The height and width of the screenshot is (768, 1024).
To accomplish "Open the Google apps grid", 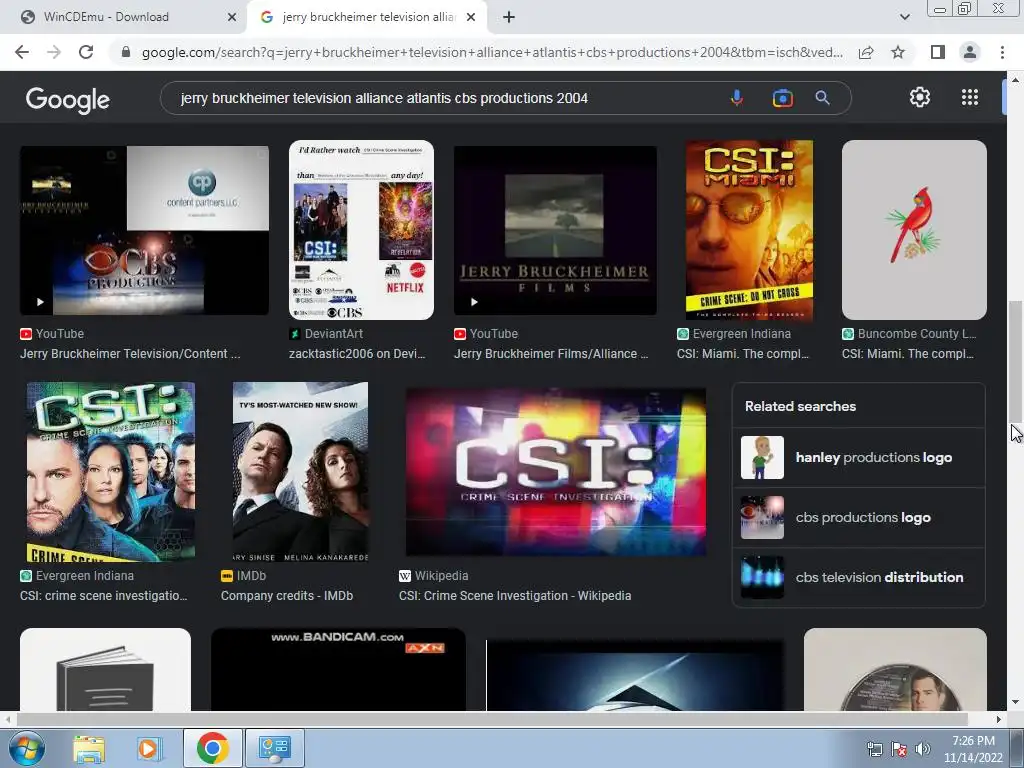I will tap(970, 97).
